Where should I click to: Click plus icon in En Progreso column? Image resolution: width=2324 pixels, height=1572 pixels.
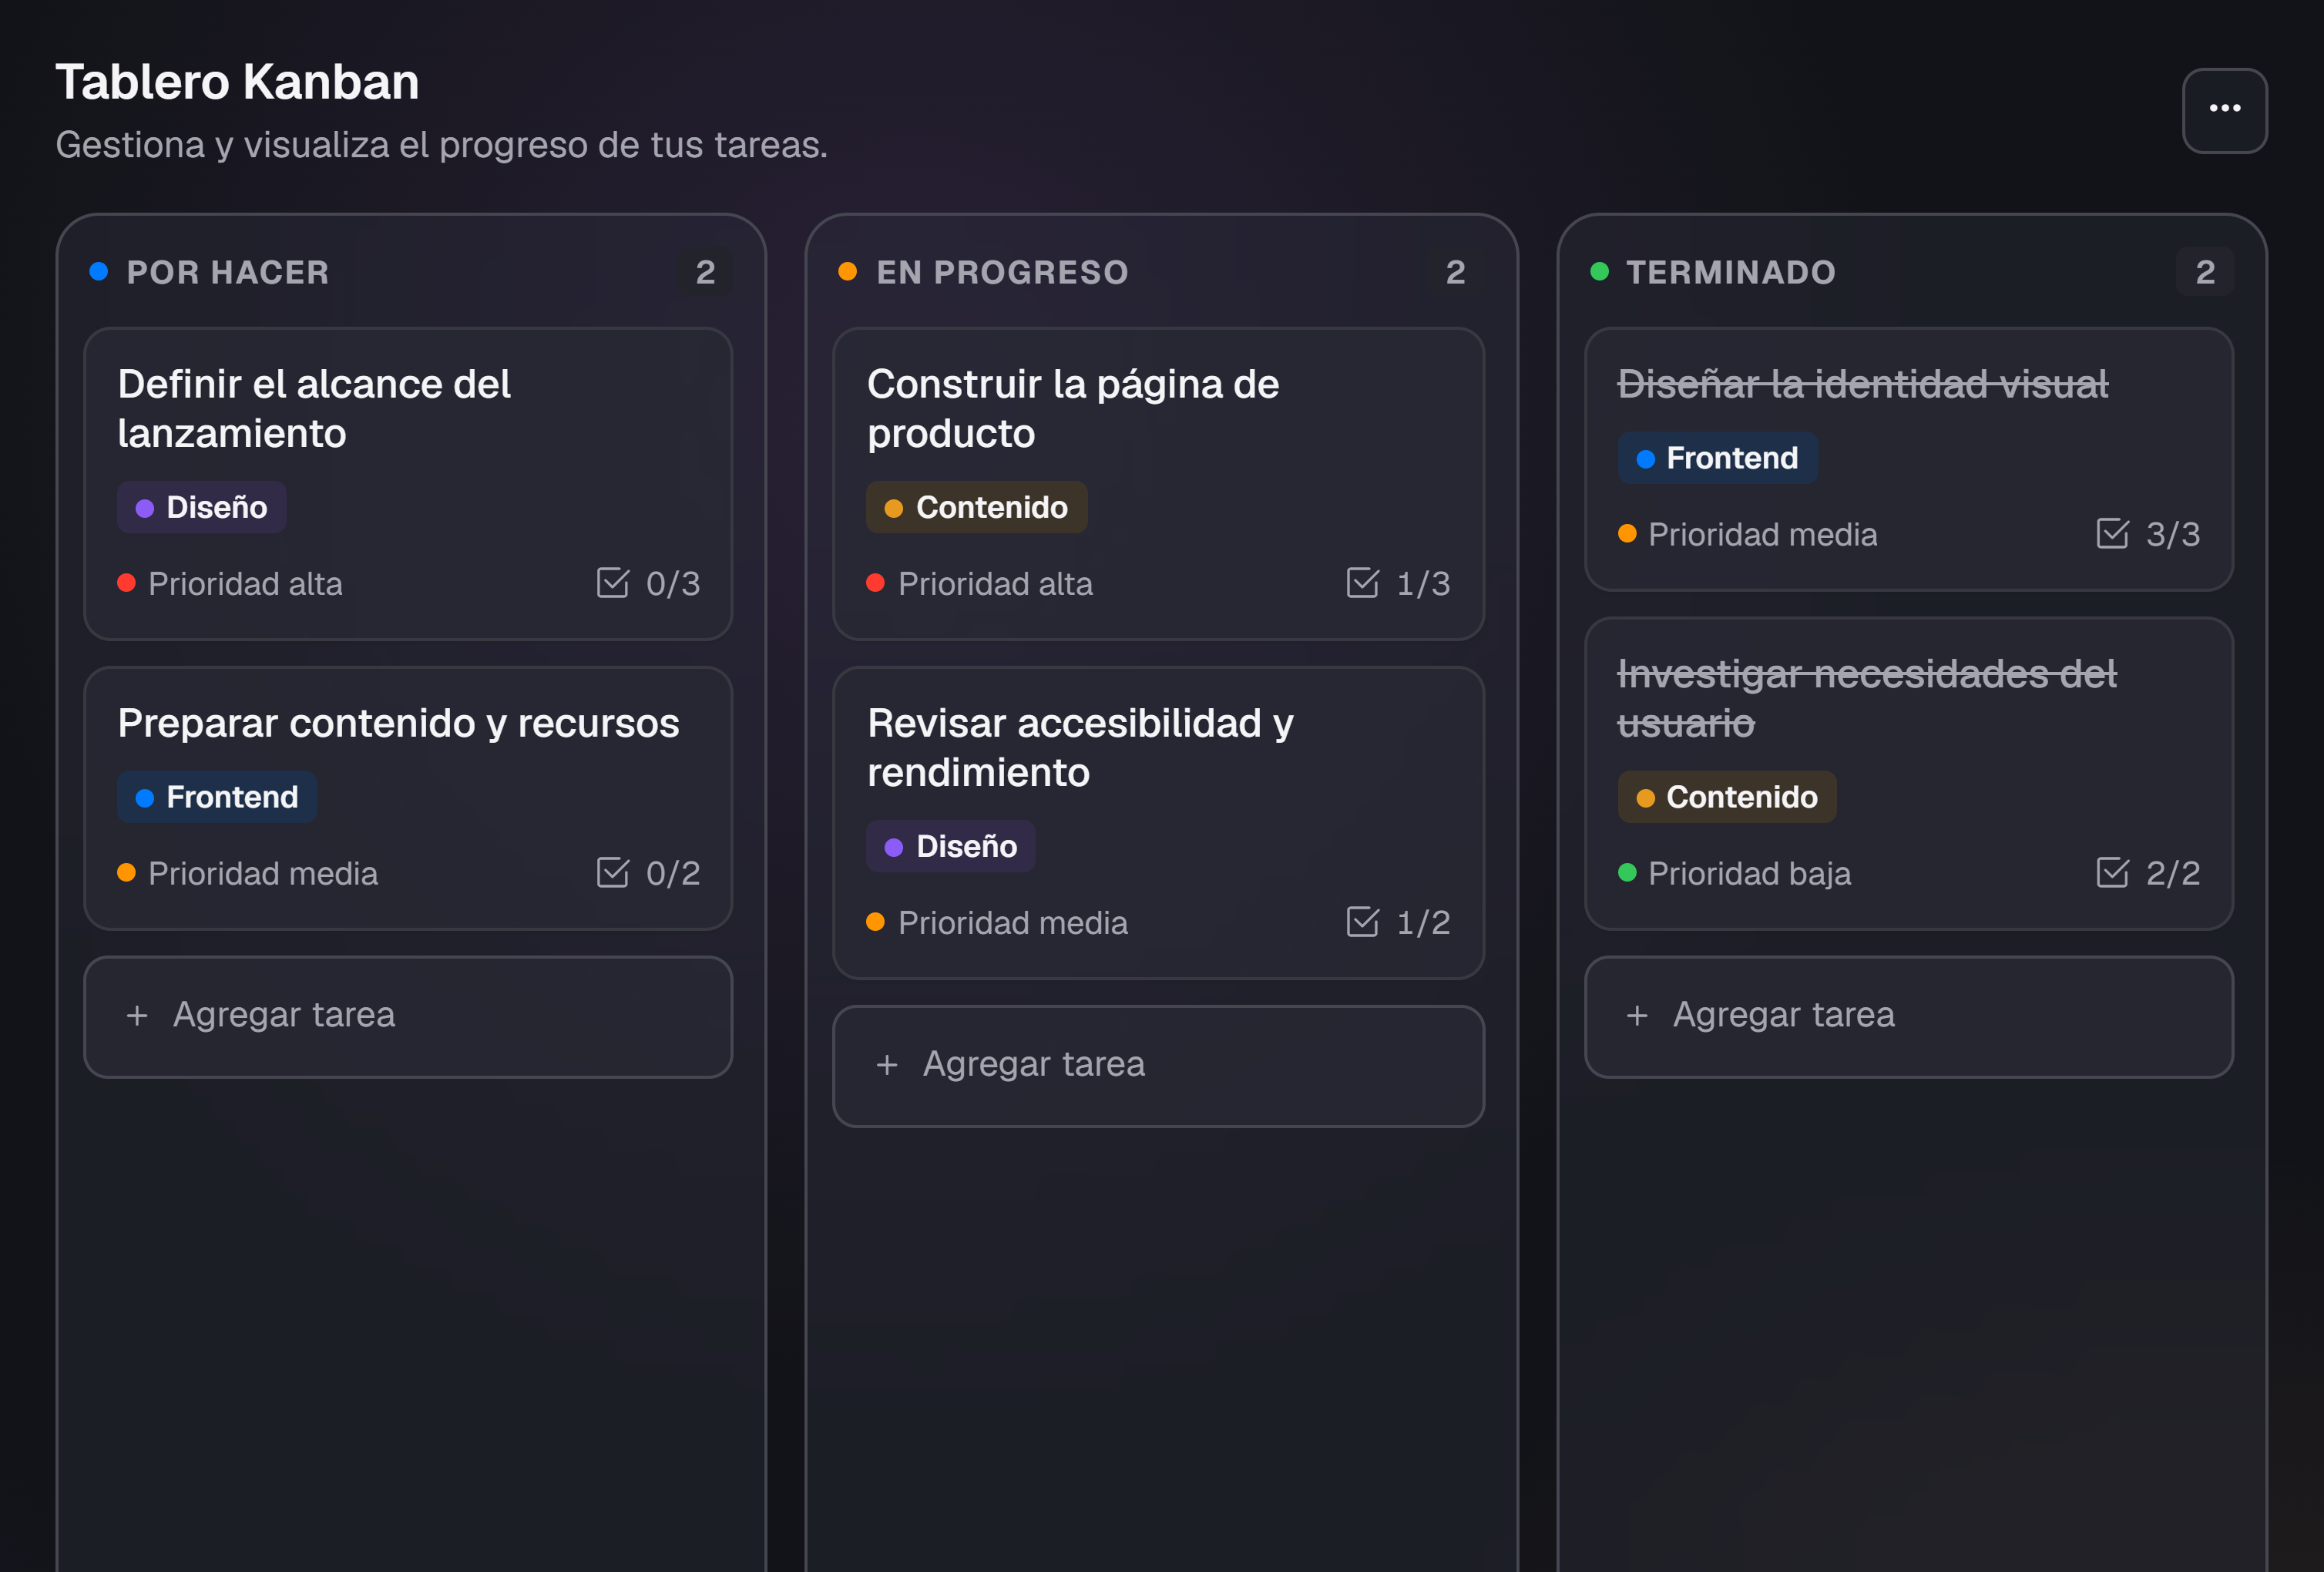[x=886, y=1065]
